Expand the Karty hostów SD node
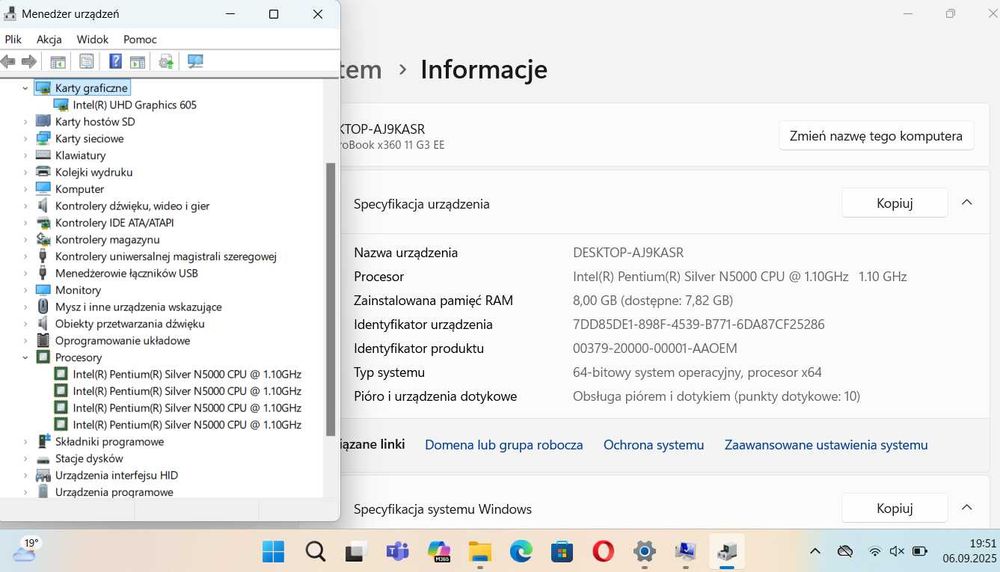1000x572 pixels. pyautogui.click(x=25, y=122)
